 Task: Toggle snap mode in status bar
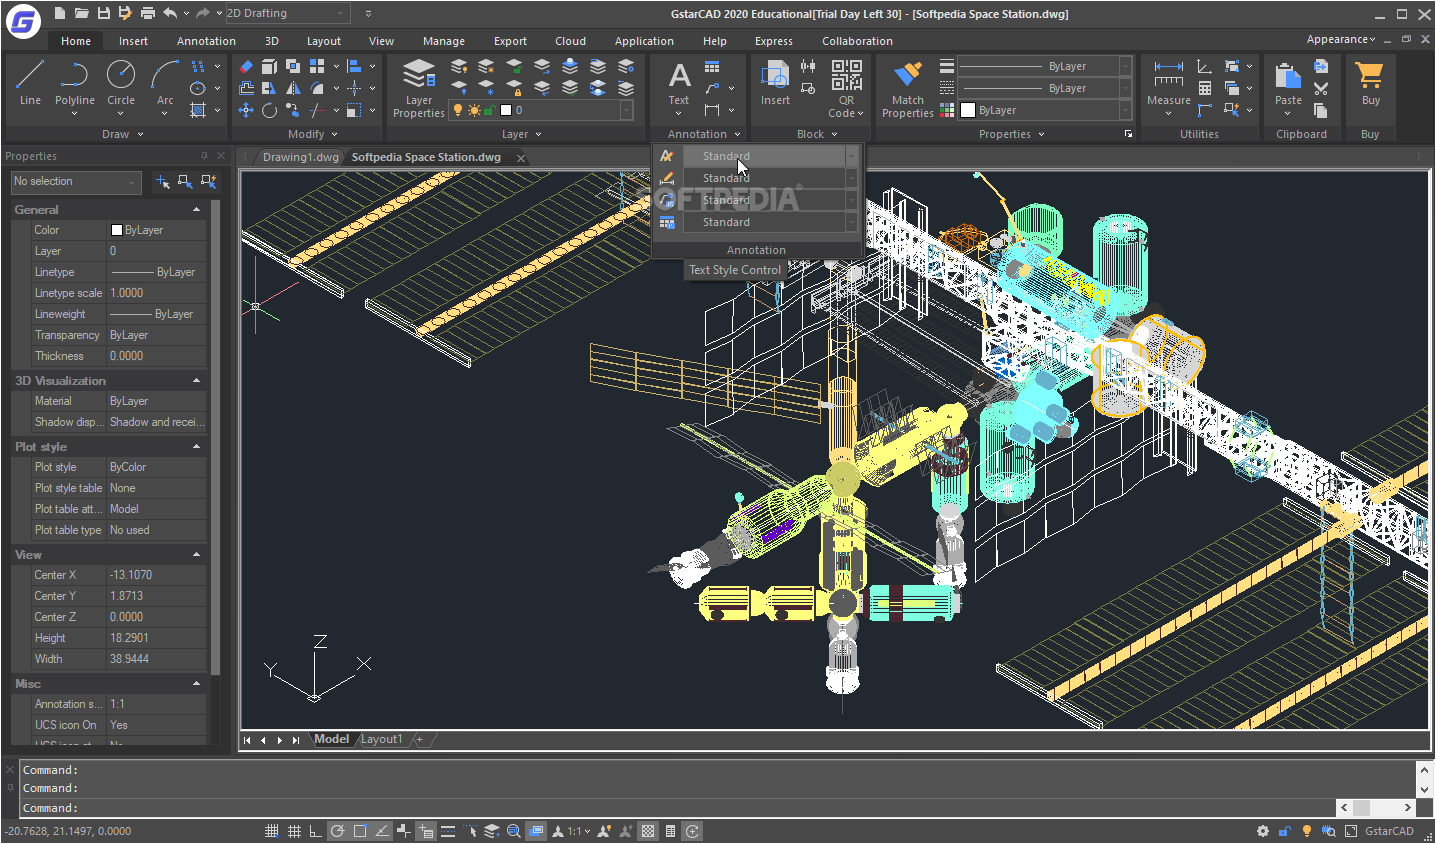271,831
